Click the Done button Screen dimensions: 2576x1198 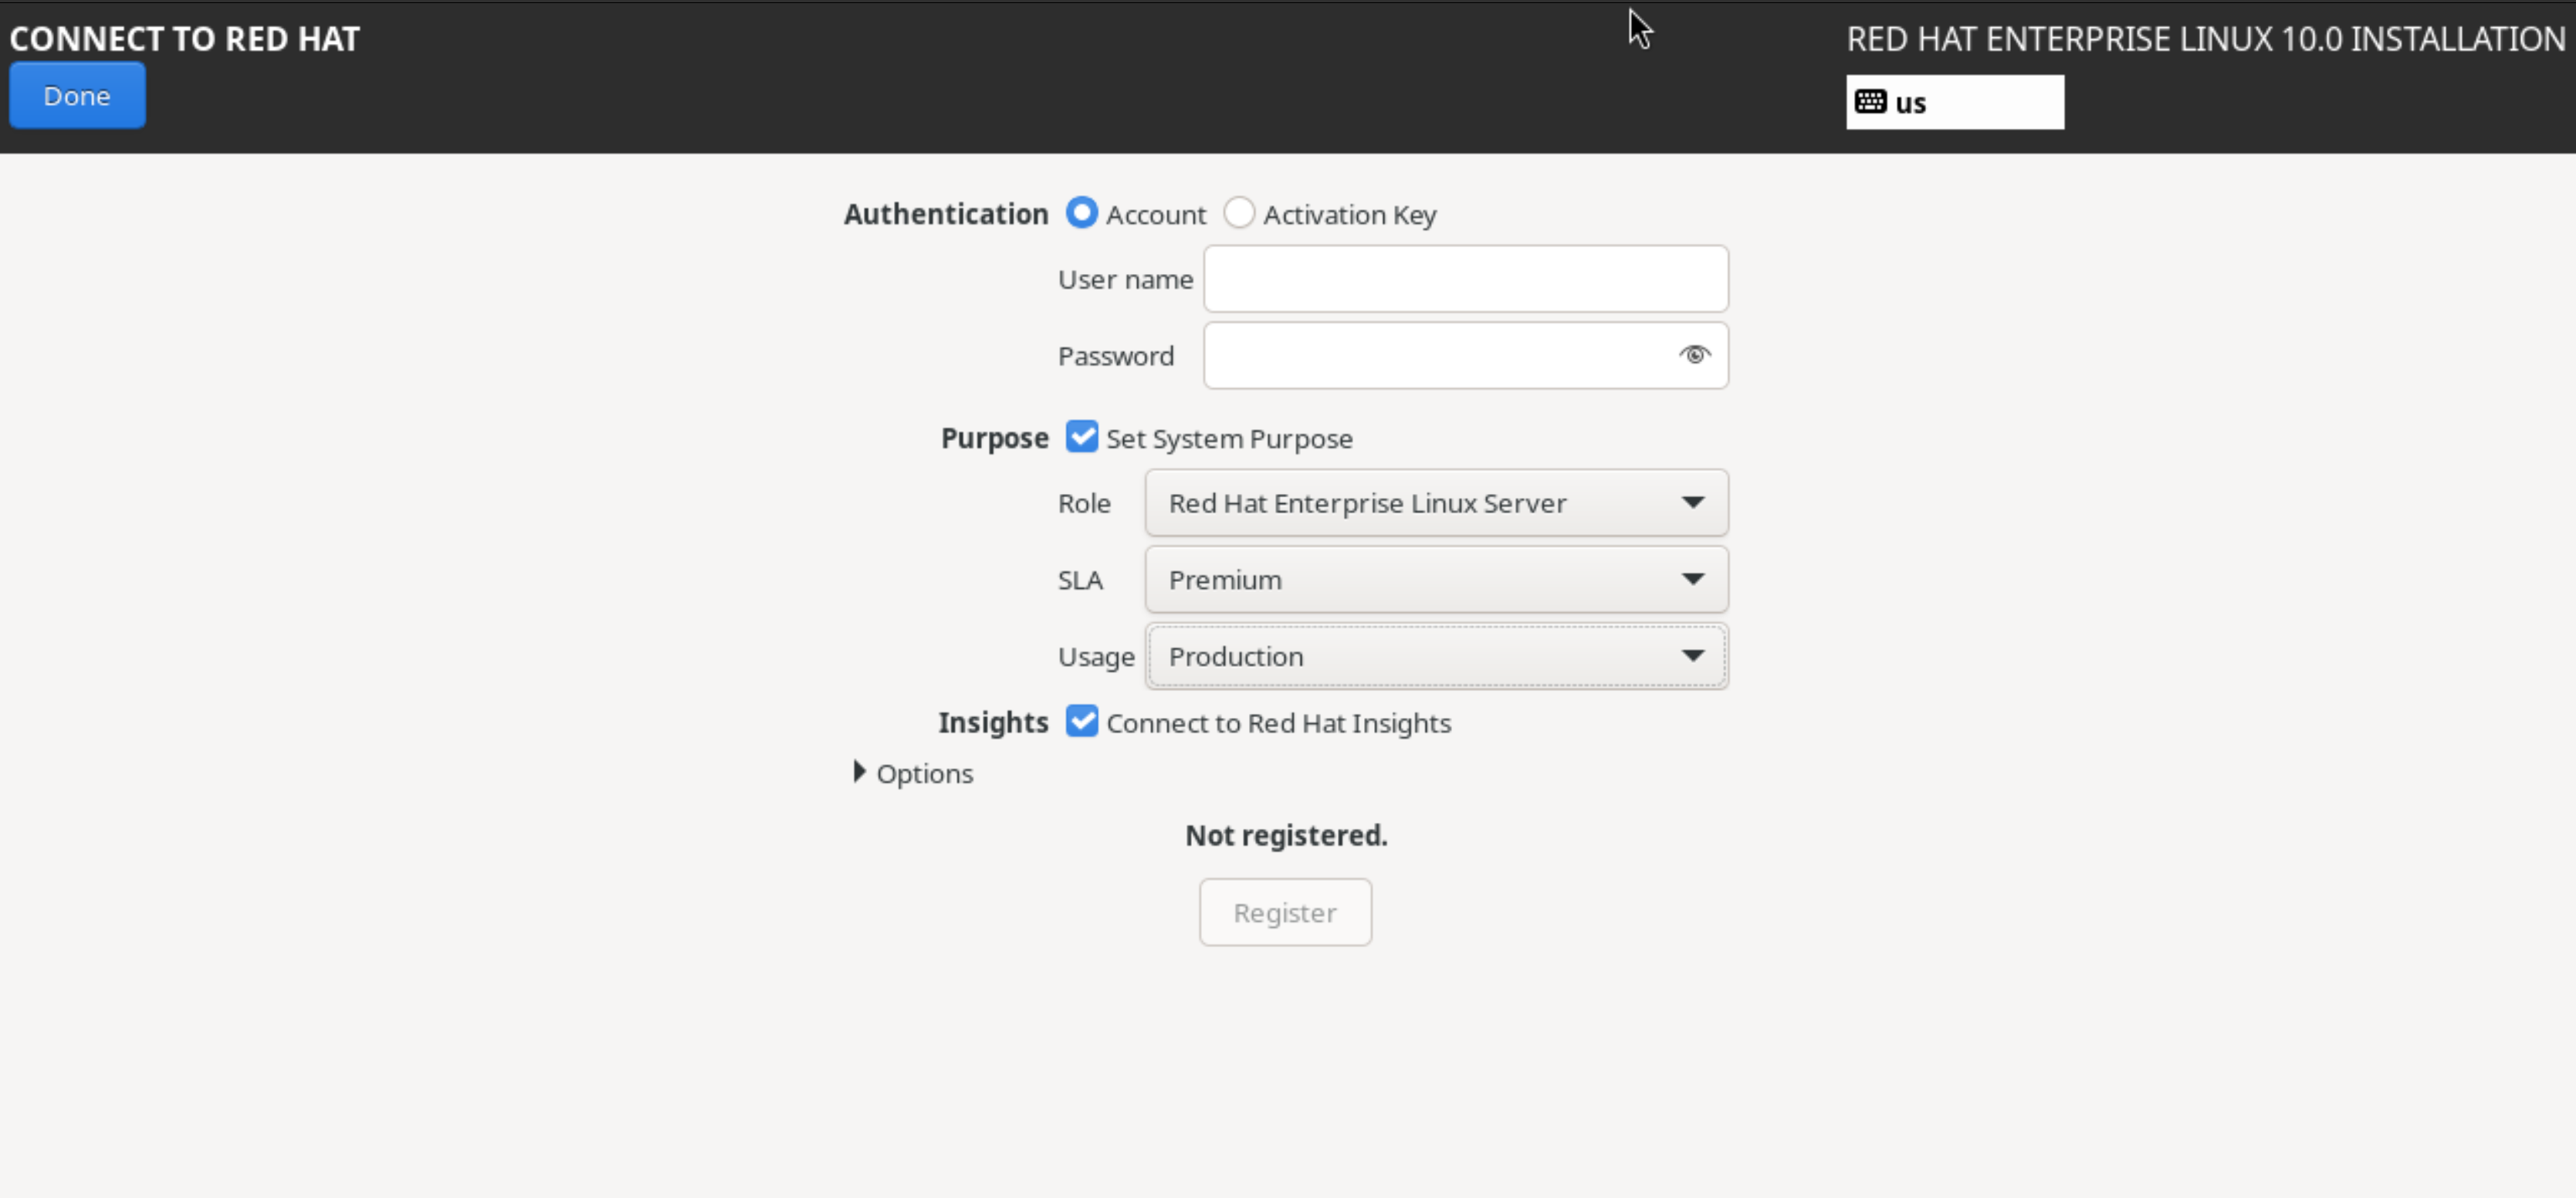(x=77, y=96)
